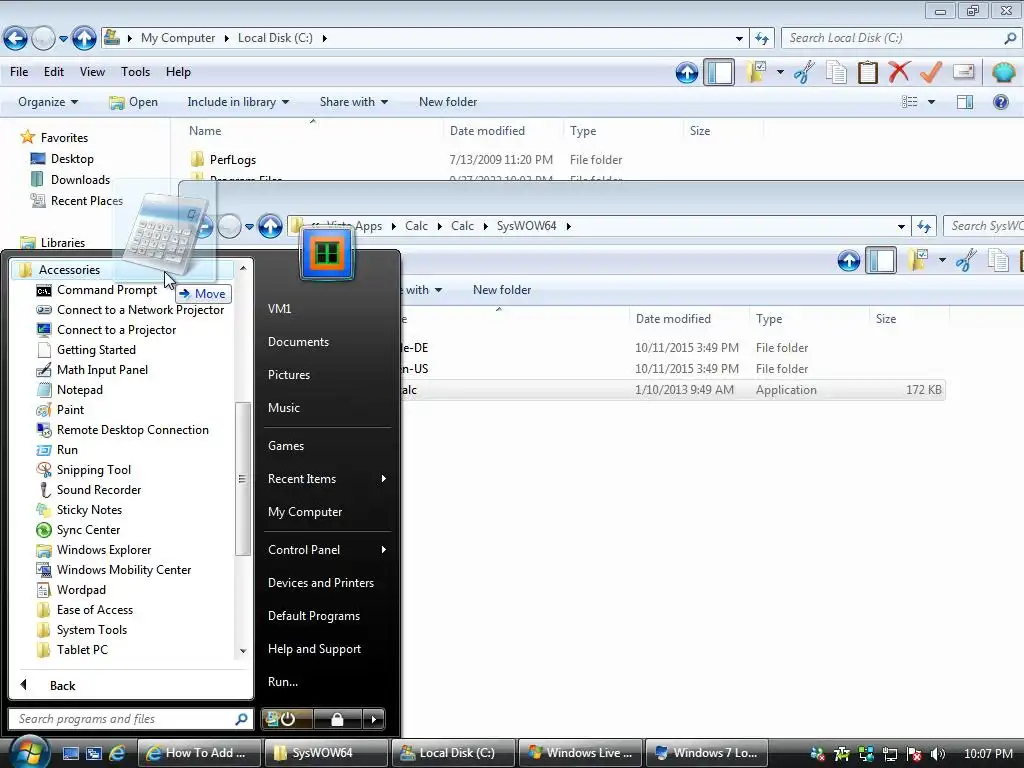Click the blue Up icon in Local Disk toolbar
1024x768 pixels.
[x=686, y=72]
